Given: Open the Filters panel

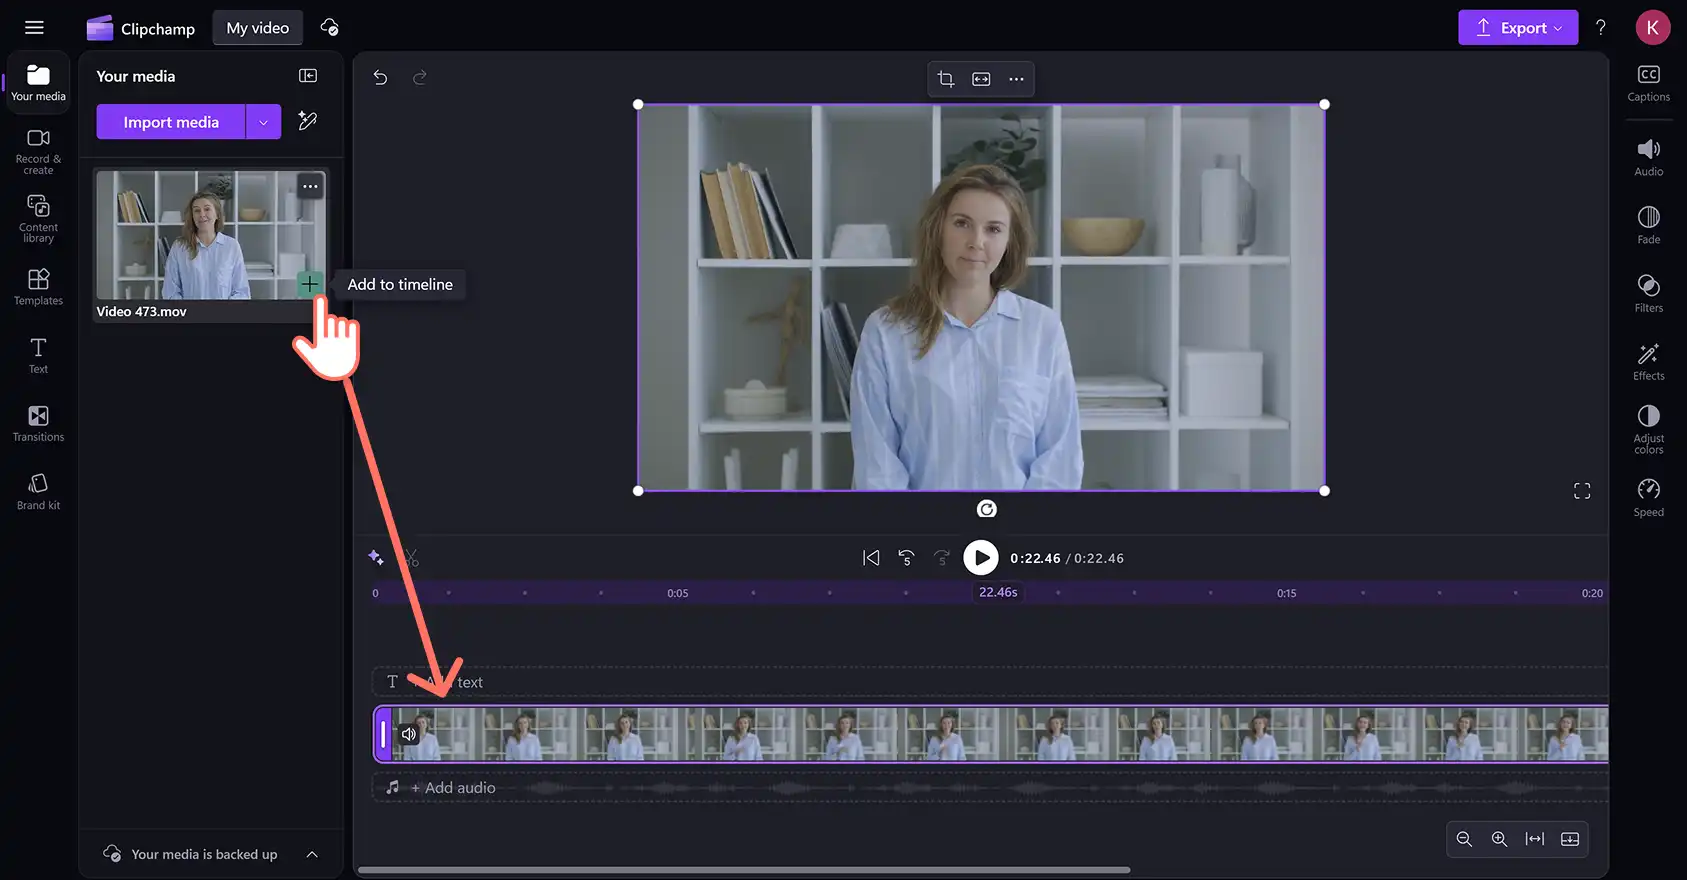Looking at the screenshot, I should (1648, 293).
